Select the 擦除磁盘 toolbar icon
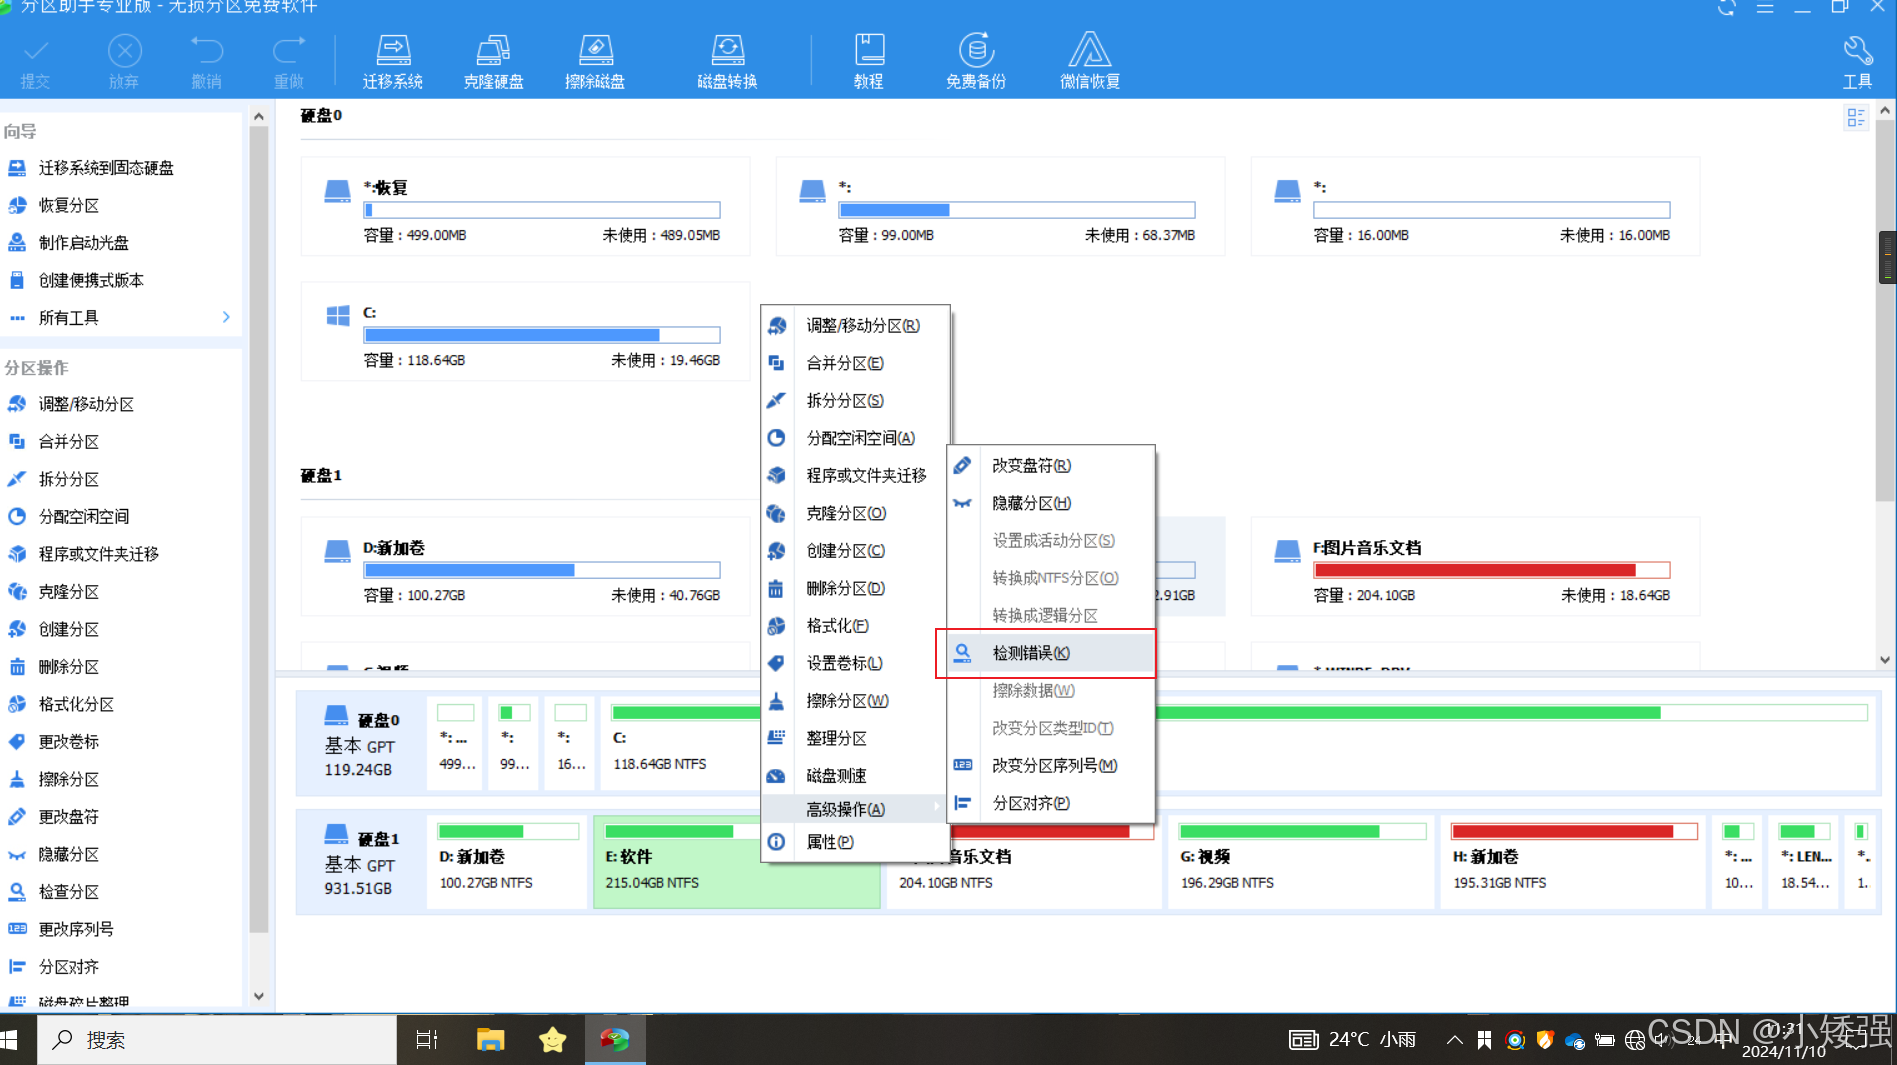The image size is (1897, 1065). [x=595, y=61]
